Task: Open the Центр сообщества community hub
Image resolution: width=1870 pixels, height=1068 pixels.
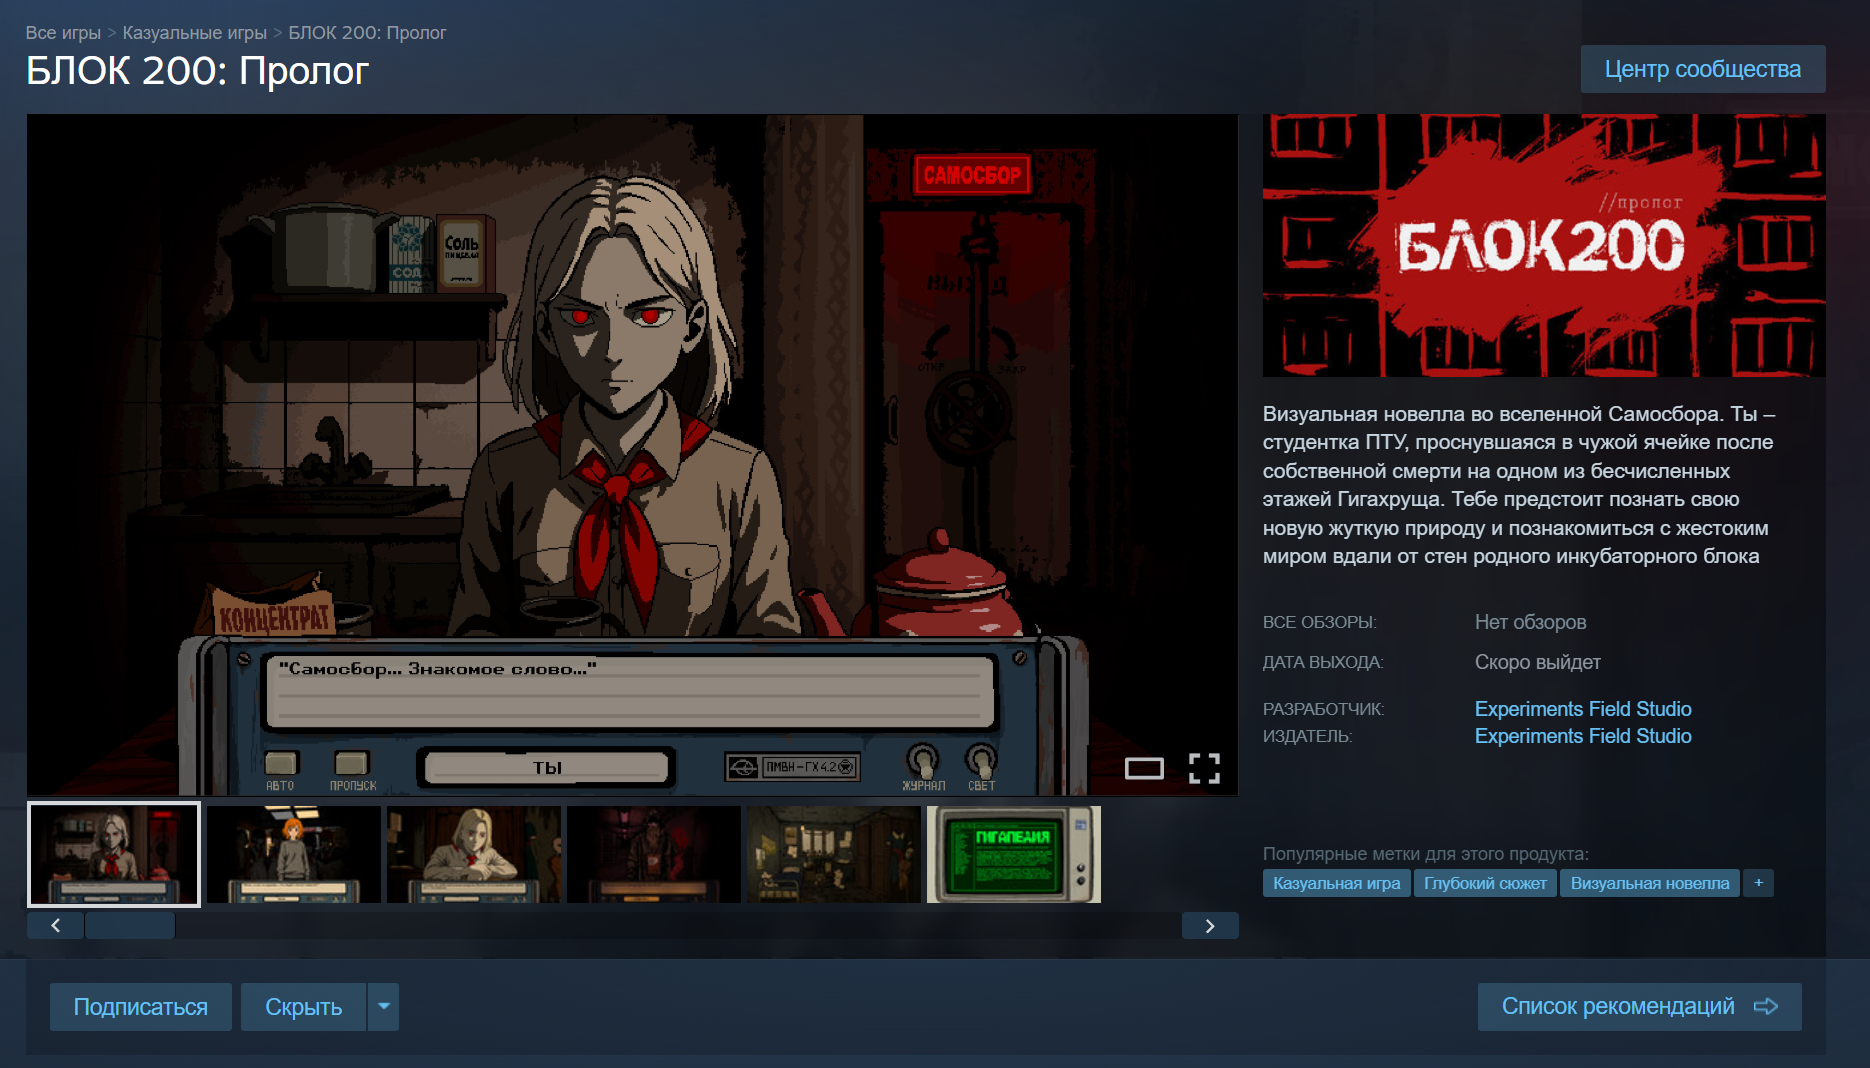Action: click(x=1702, y=69)
